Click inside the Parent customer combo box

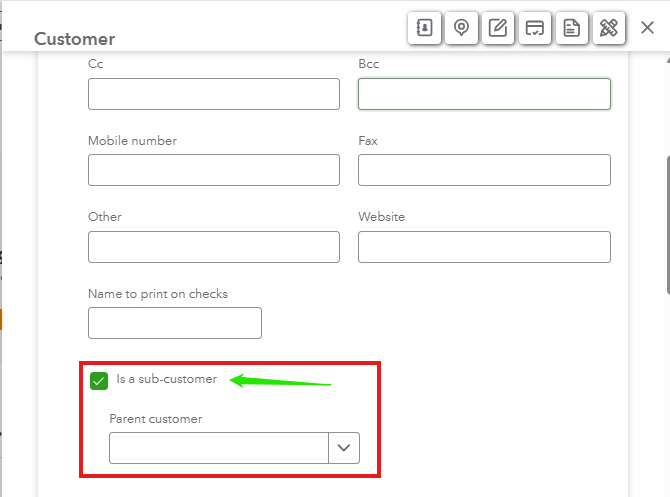(x=219, y=448)
